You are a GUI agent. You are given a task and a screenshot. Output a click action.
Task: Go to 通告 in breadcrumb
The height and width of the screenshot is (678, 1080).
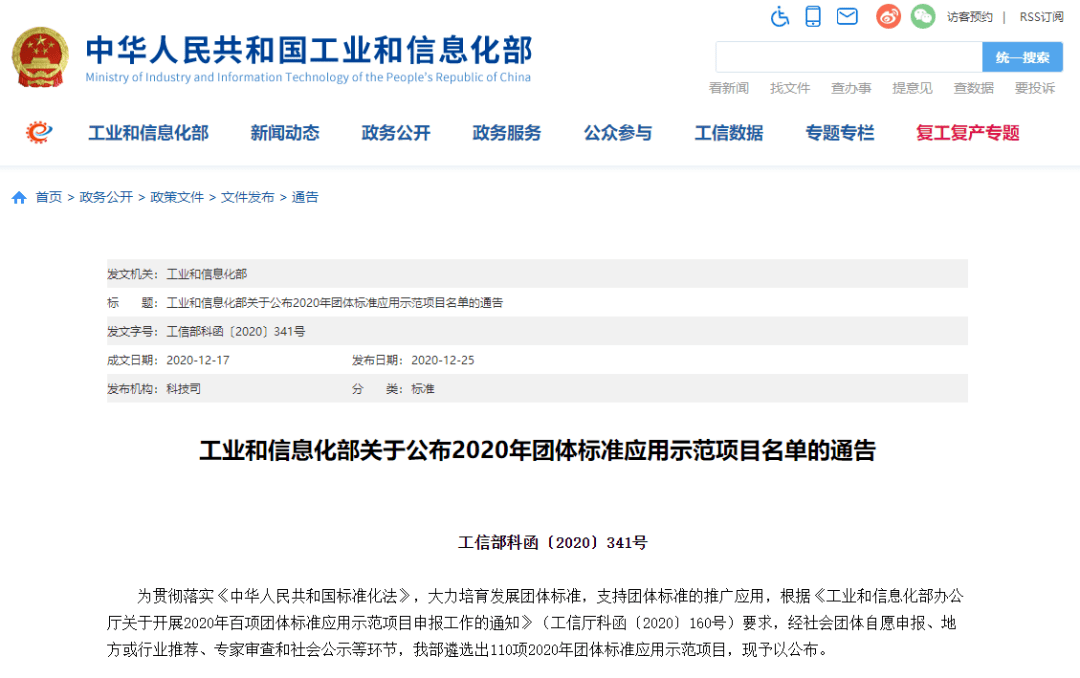[305, 198]
